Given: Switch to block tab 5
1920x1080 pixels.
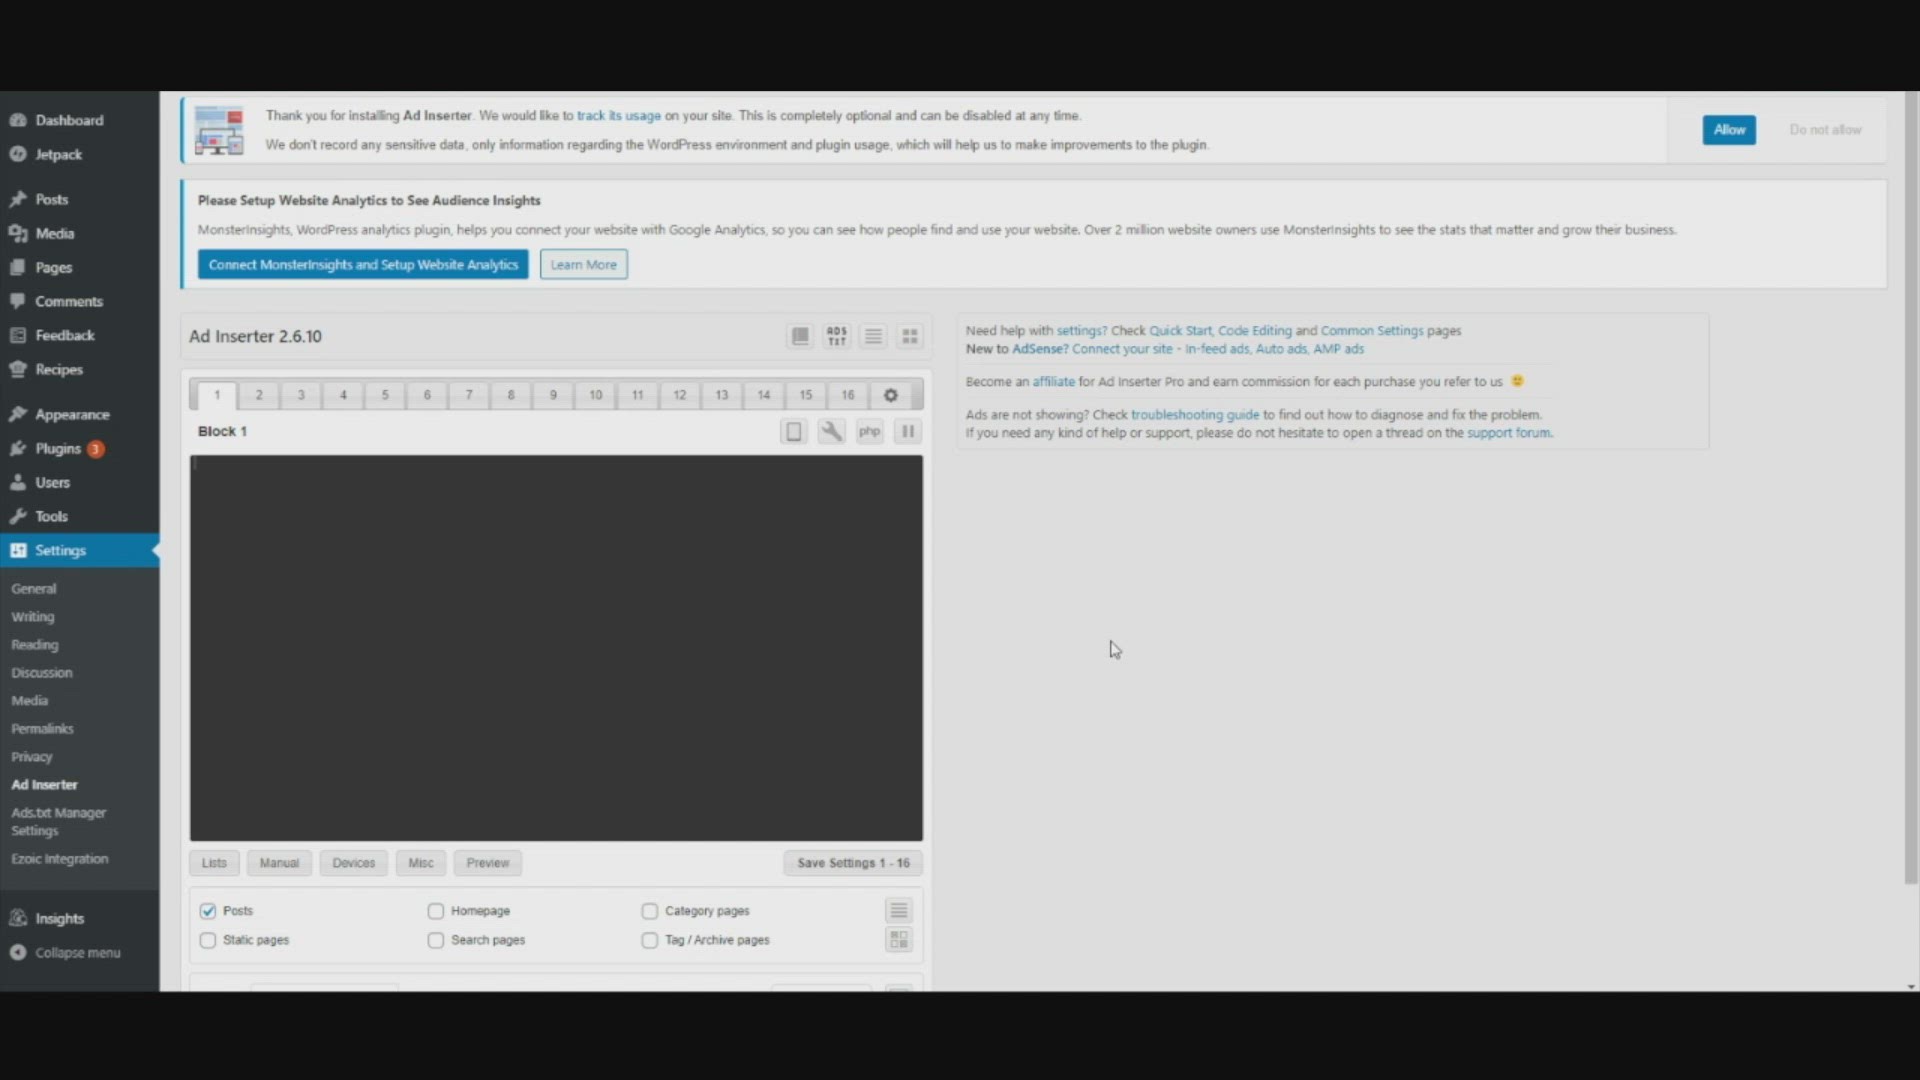Looking at the screenshot, I should [385, 395].
